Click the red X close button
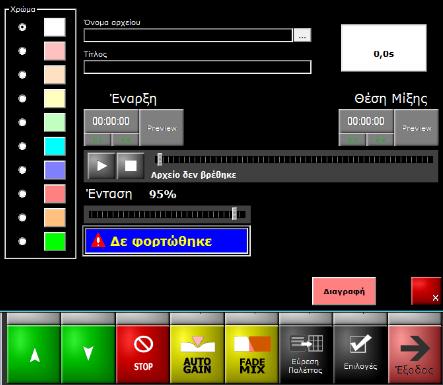 click(x=426, y=291)
